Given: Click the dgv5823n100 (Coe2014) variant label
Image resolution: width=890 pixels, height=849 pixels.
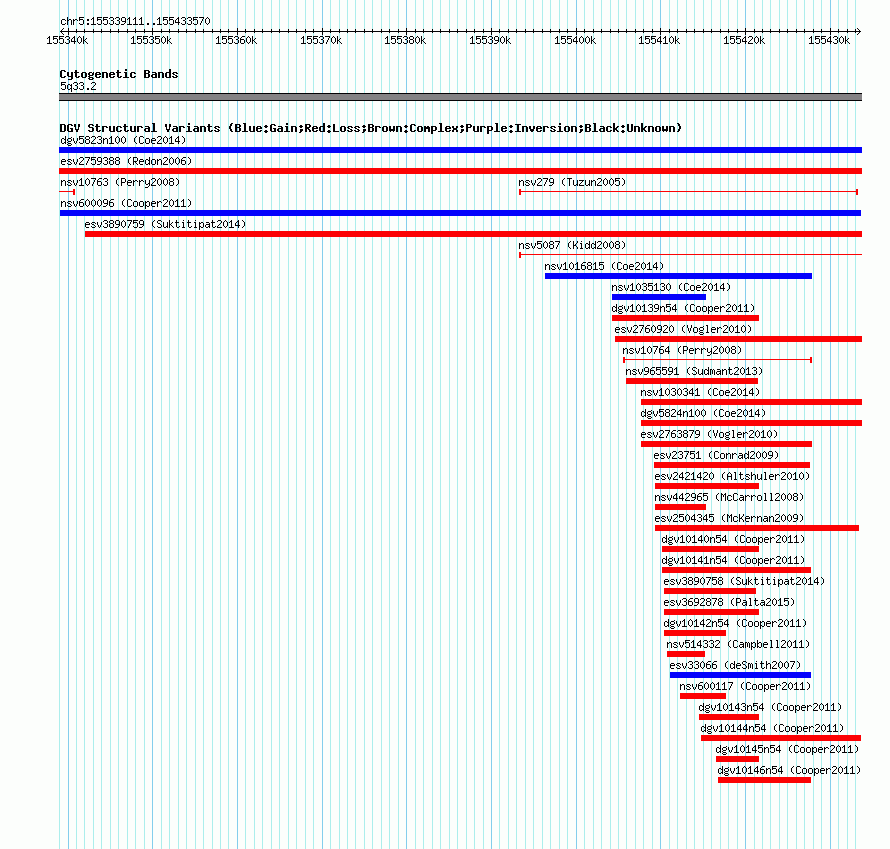Looking at the screenshot, I should [x=123, y=140].
